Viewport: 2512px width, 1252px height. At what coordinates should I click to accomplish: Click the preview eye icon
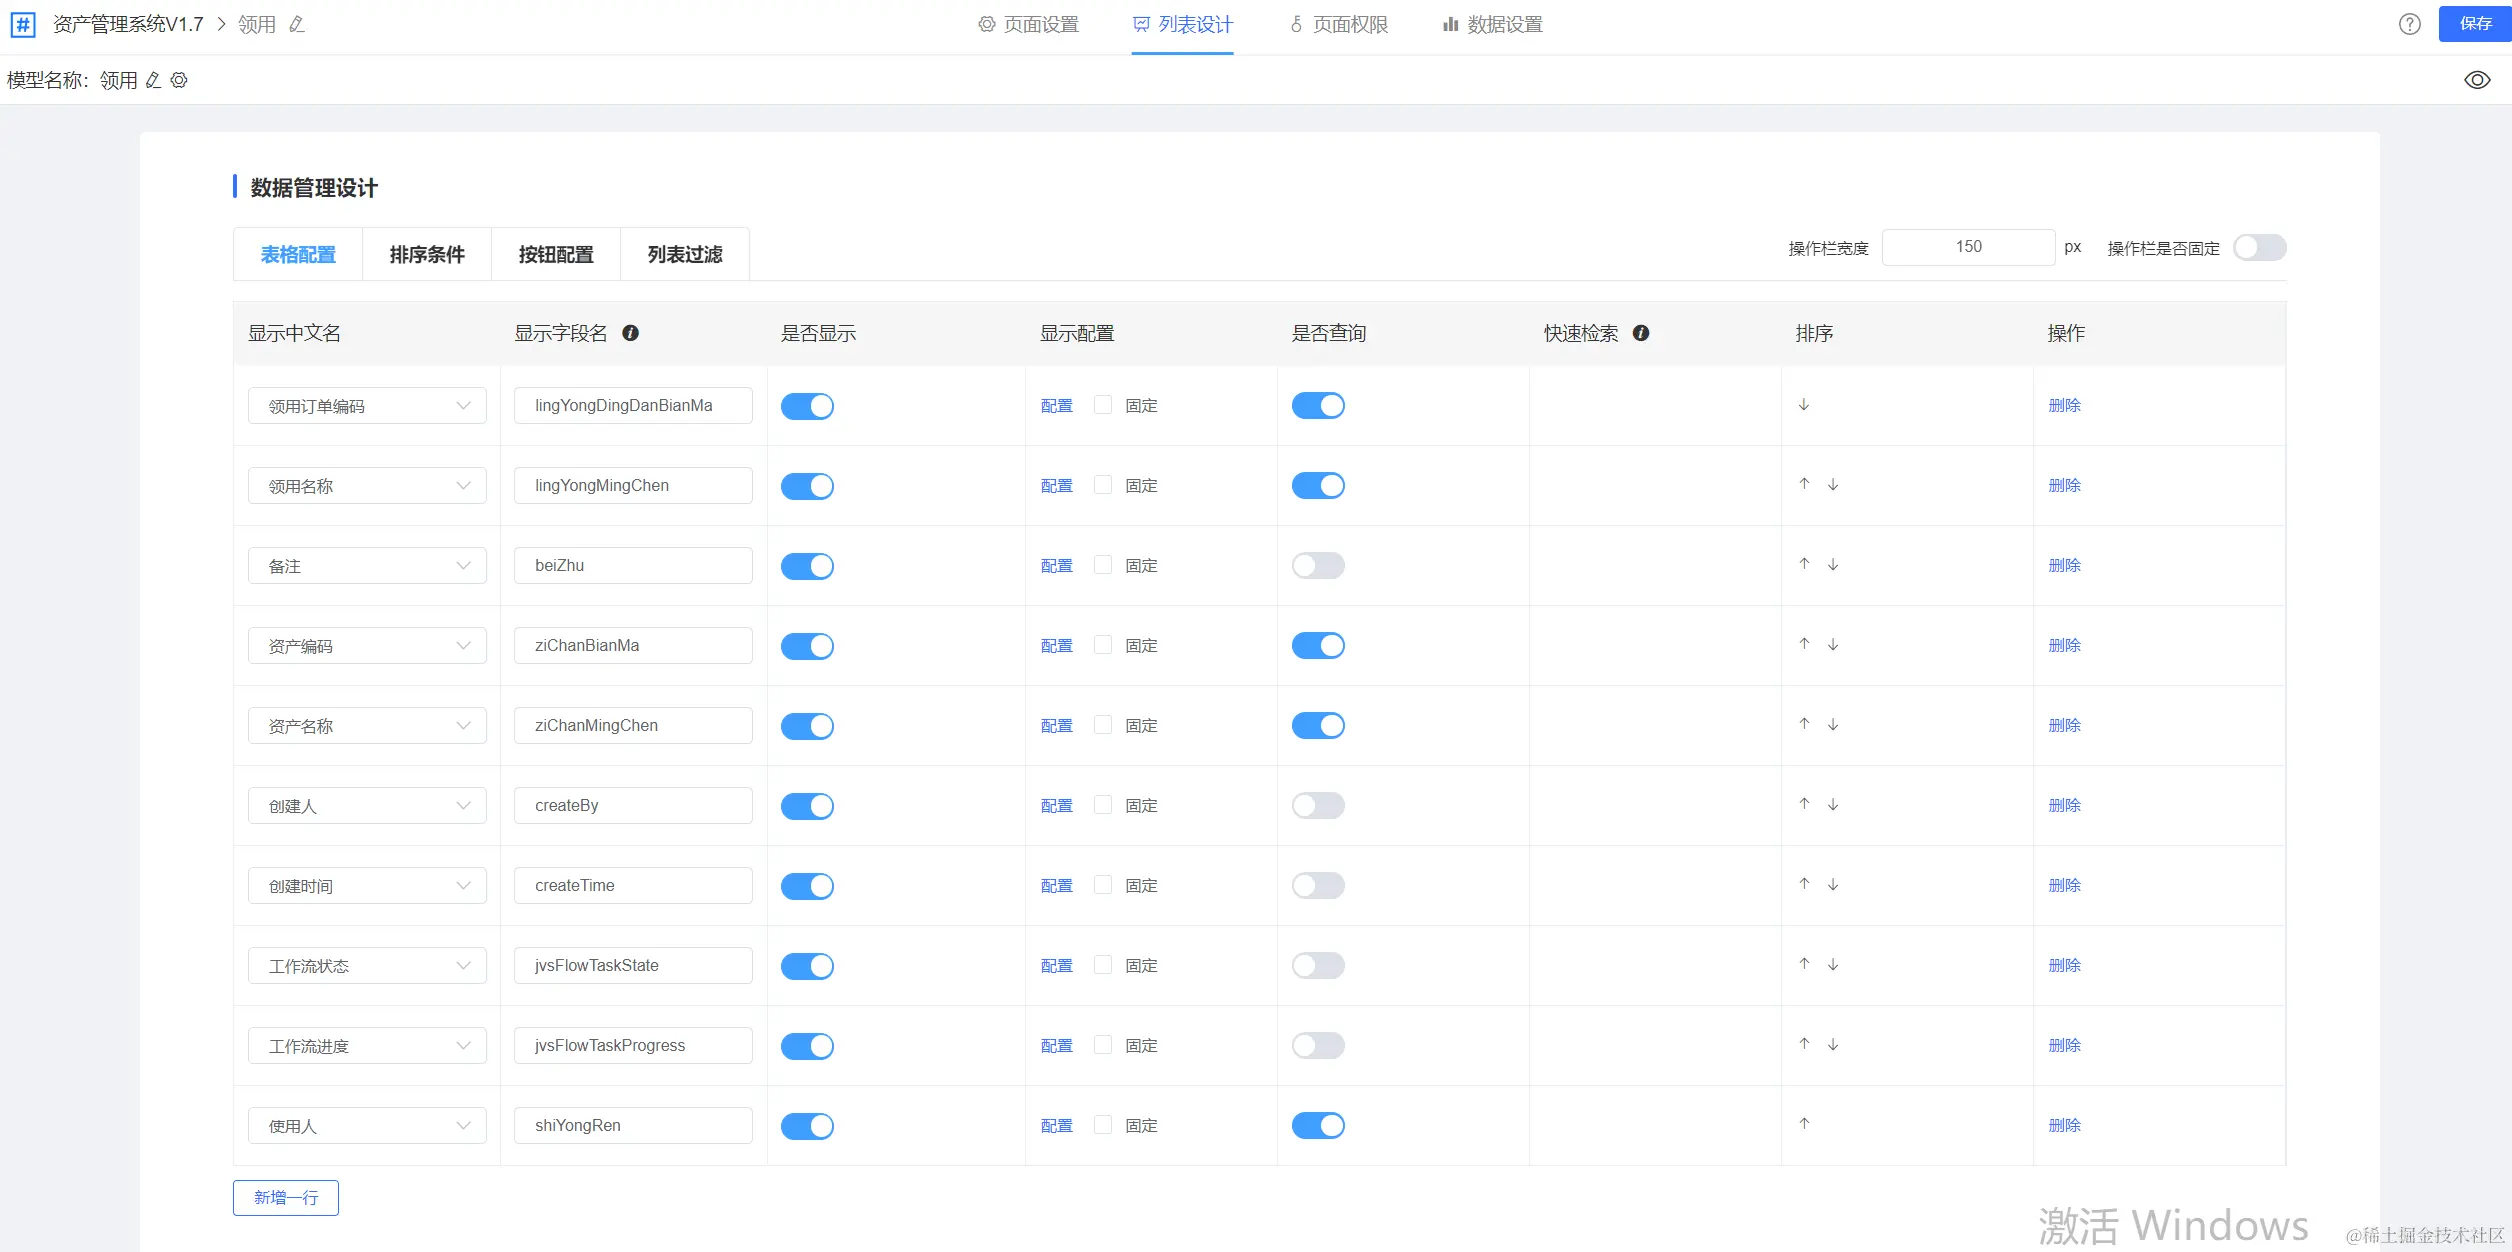coord(2476,80)
